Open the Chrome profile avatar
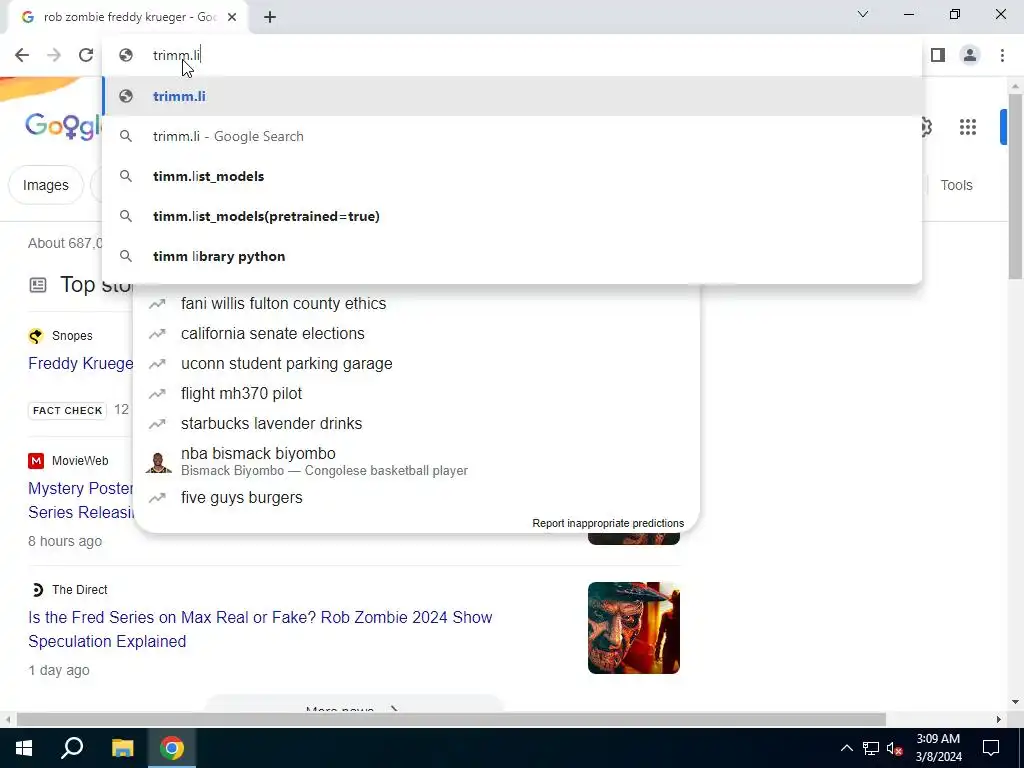 (x=970, y=55)
